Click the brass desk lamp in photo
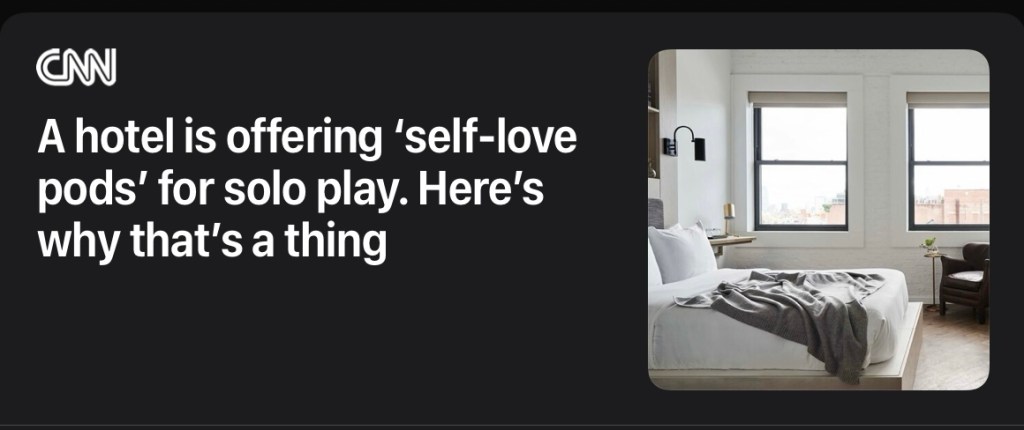Image resolution: width=1024 pixels, height=430 pixels. click(x=728, y=218)
